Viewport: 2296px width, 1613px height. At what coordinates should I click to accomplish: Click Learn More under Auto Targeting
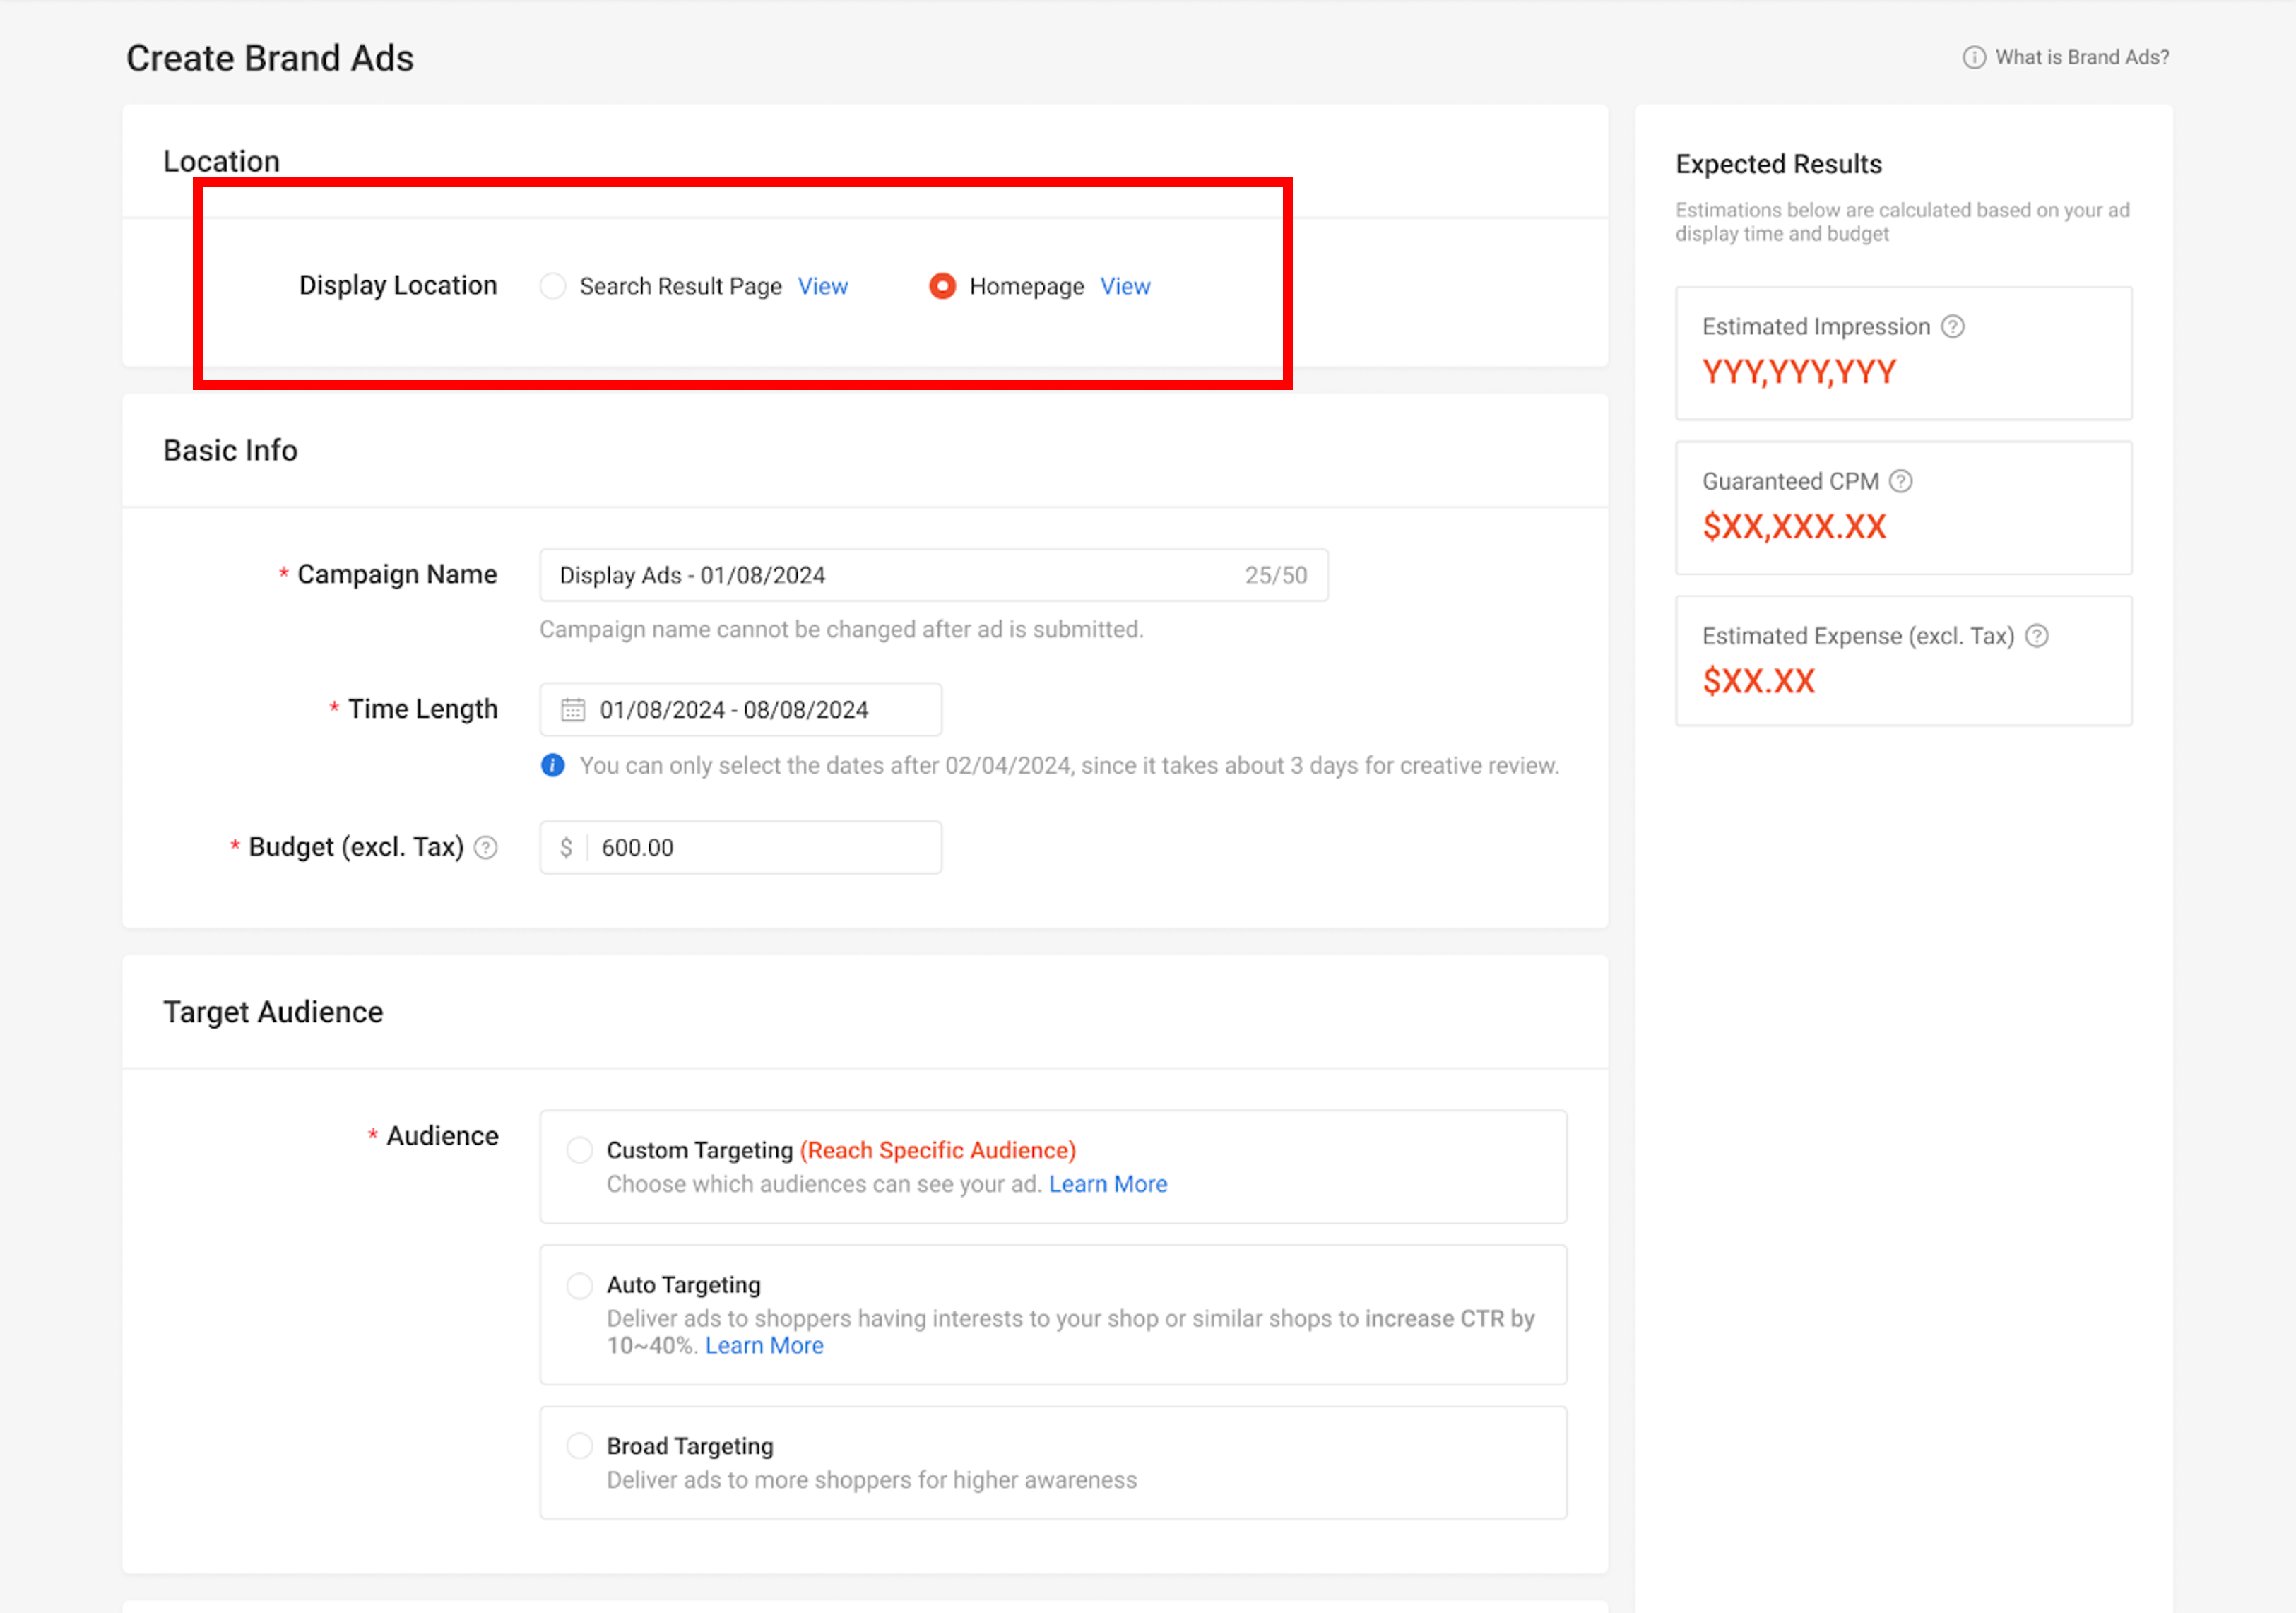pyautogui.click(x=764, y=1345)
